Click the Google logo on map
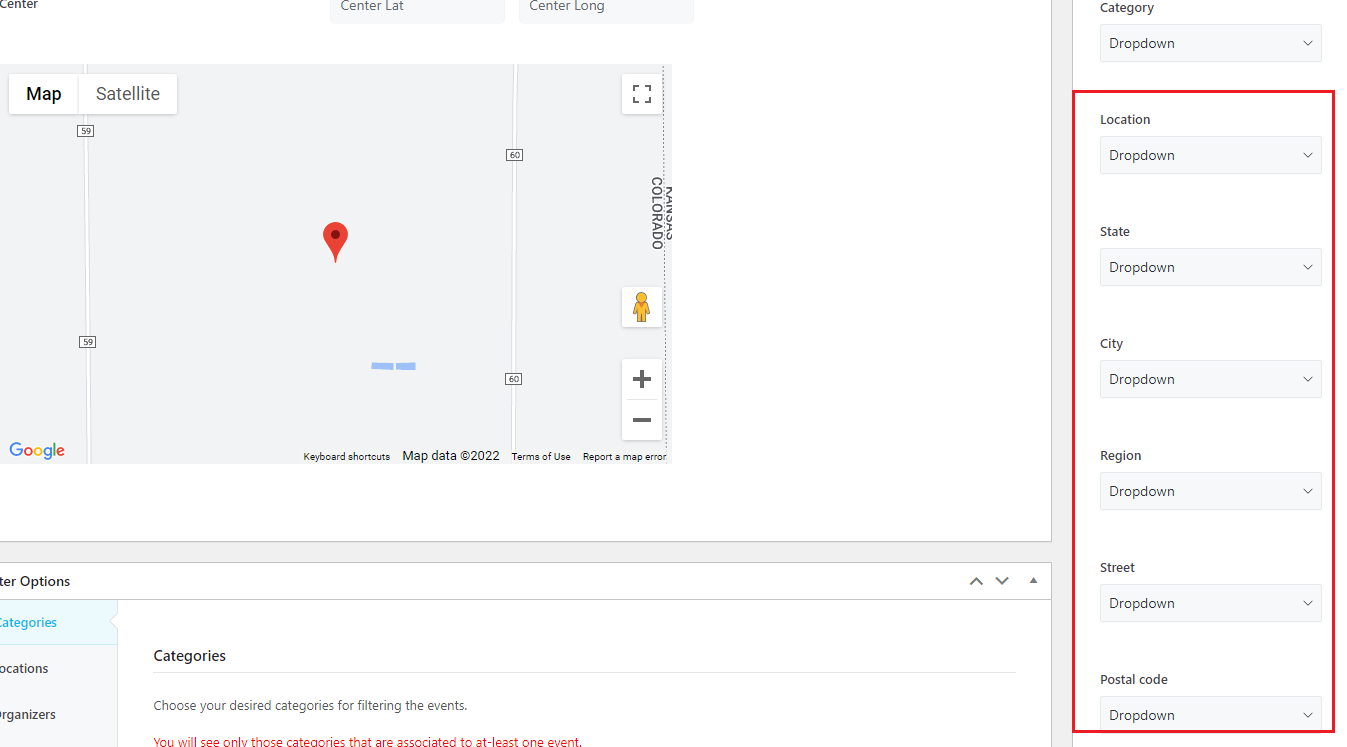The image size is (1347, 747). (x=37, y=451)
